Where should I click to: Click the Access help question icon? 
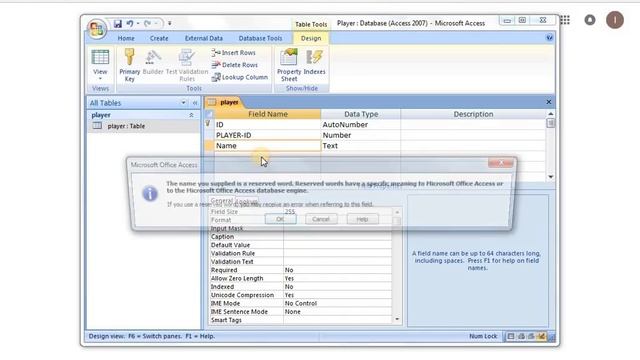(x=549, y=38)
